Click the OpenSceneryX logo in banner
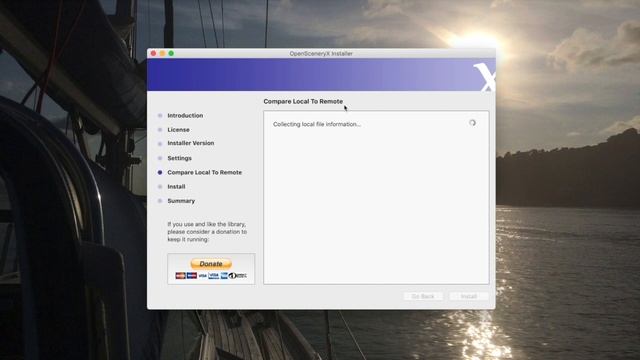This screenshot has height=360, width=640. coord(485,77)
